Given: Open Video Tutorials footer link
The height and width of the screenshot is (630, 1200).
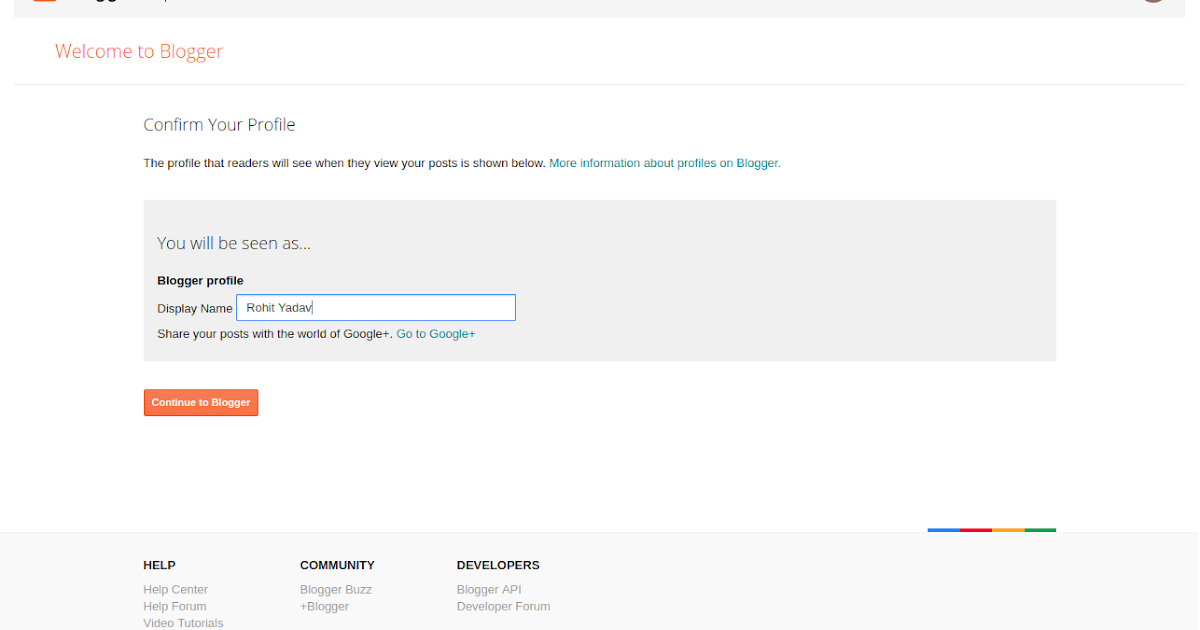Looking at the screenshot, I should click(183, 623).
